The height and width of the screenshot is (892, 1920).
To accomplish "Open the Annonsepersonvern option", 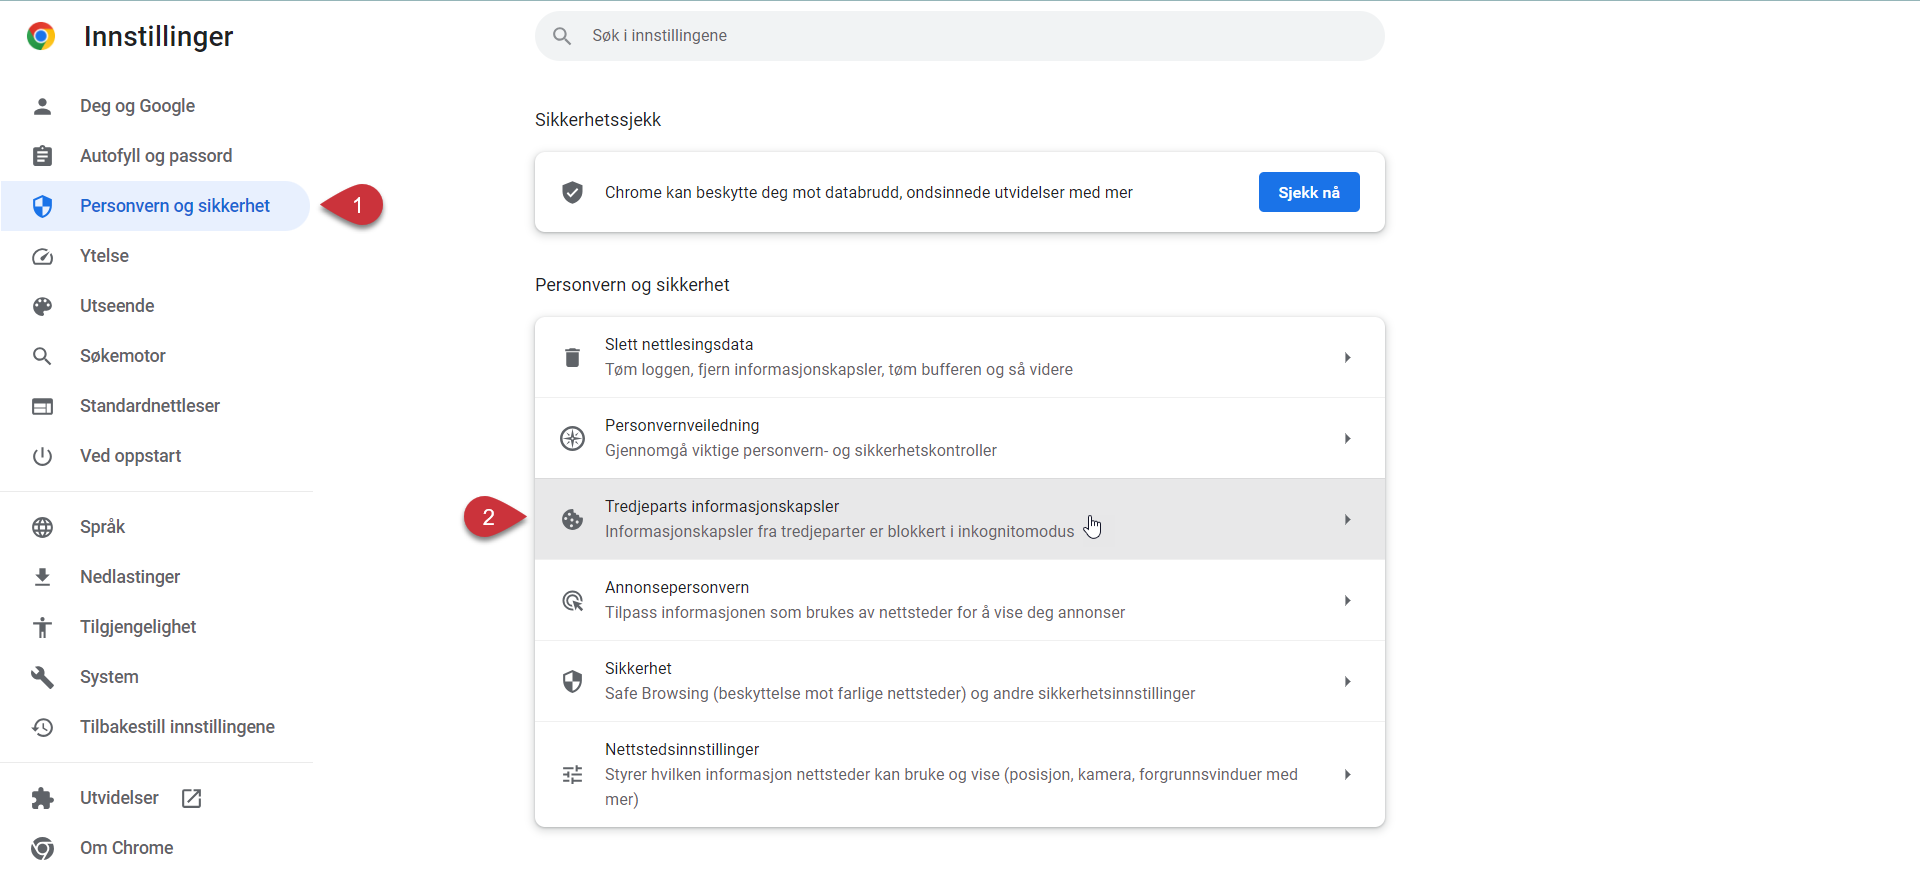I will [960, 600].
